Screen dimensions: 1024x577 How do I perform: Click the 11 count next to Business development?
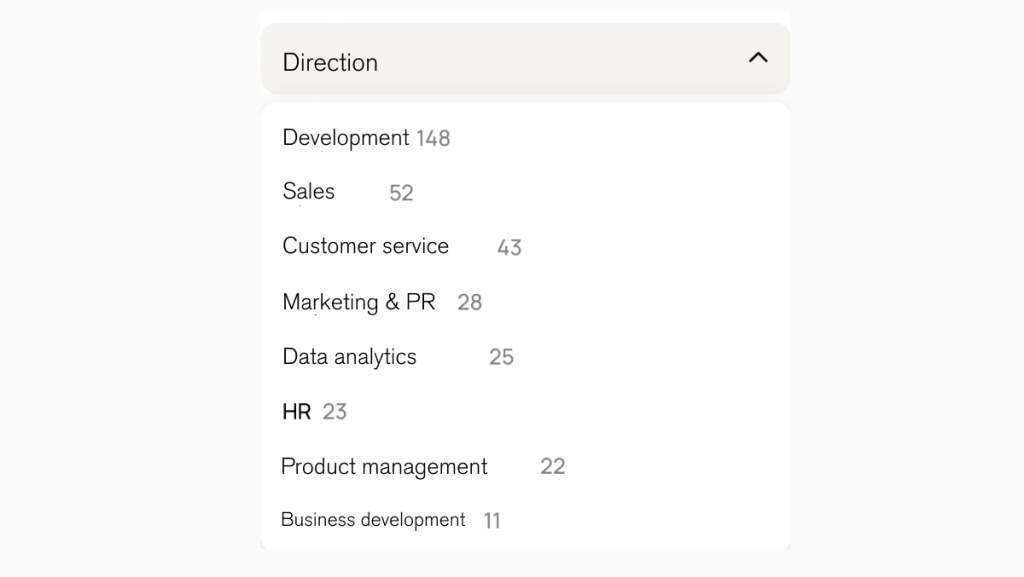tap(492, 520)
